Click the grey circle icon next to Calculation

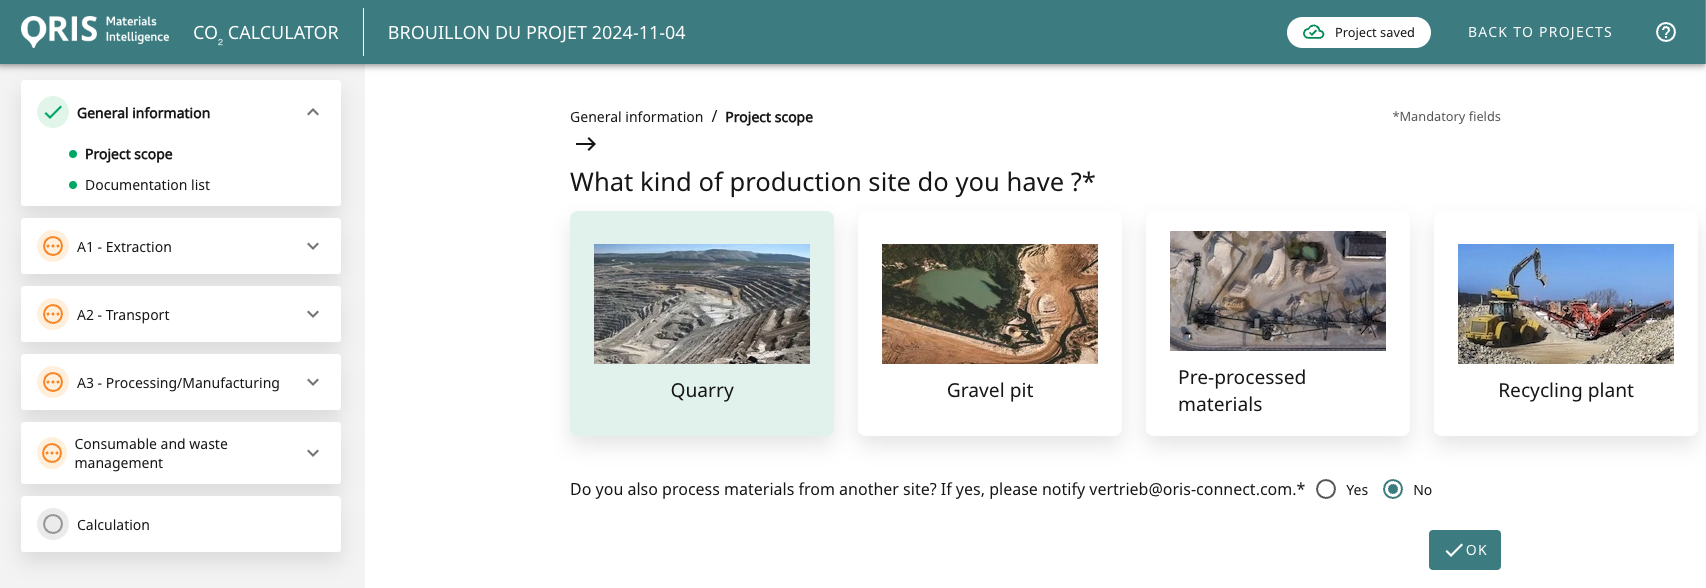click(53, 524)
